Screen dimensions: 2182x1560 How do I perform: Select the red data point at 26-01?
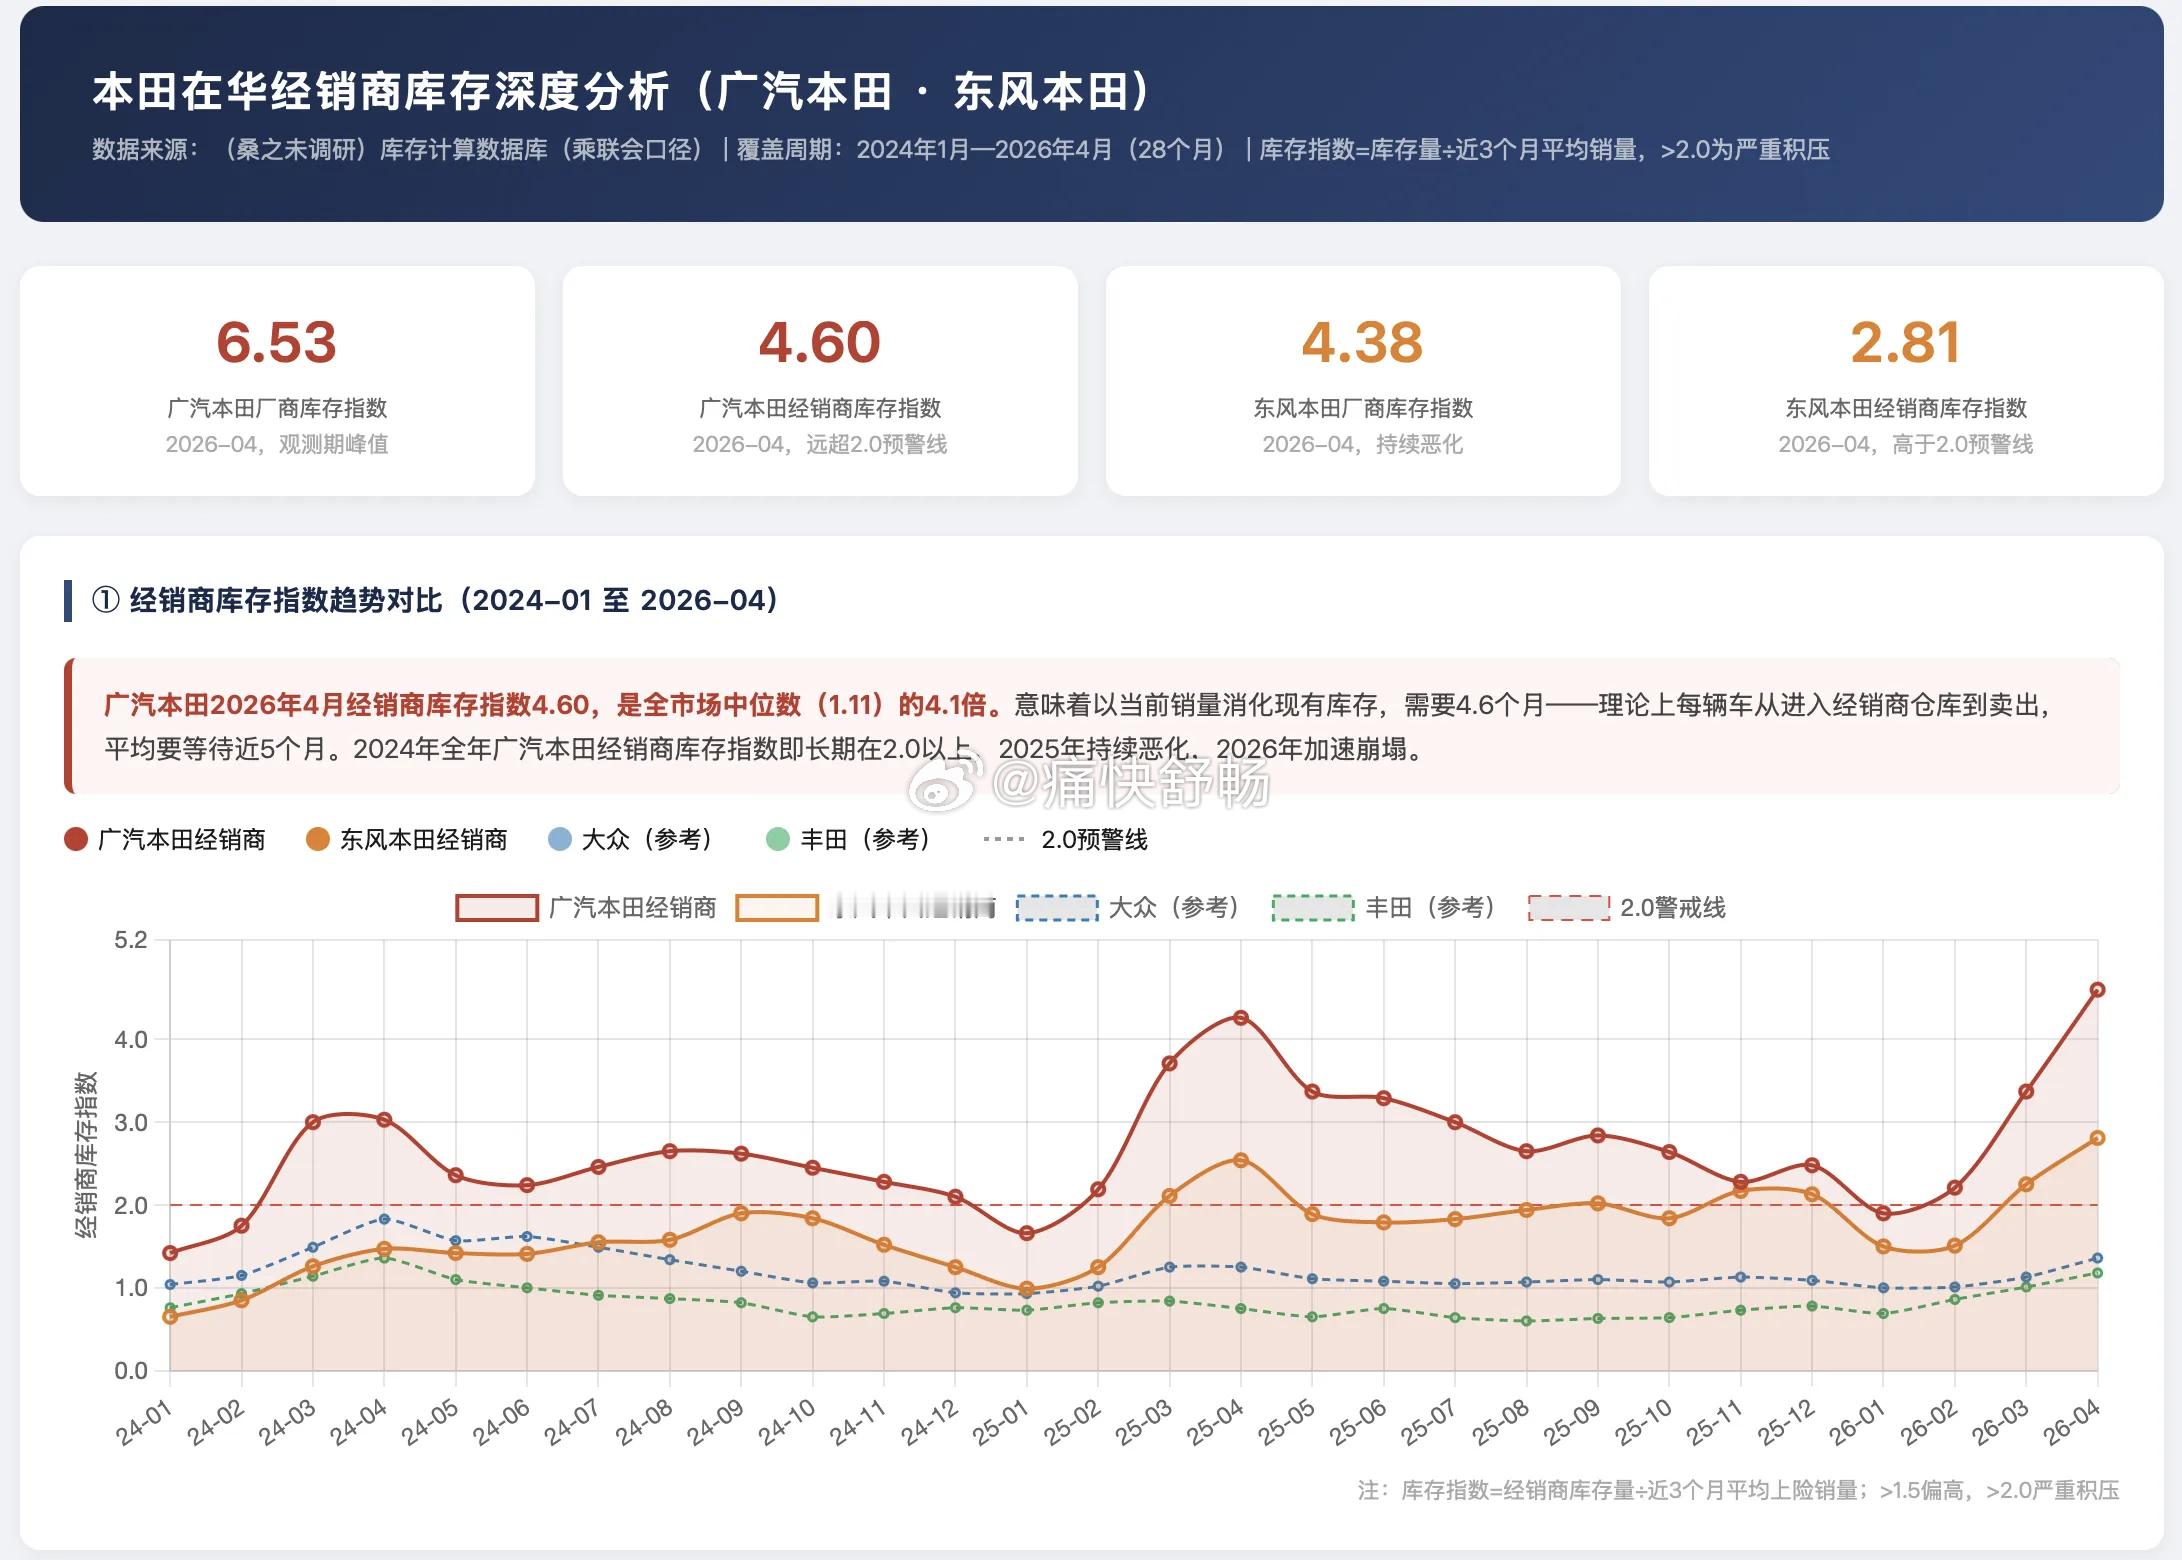1883,1213
